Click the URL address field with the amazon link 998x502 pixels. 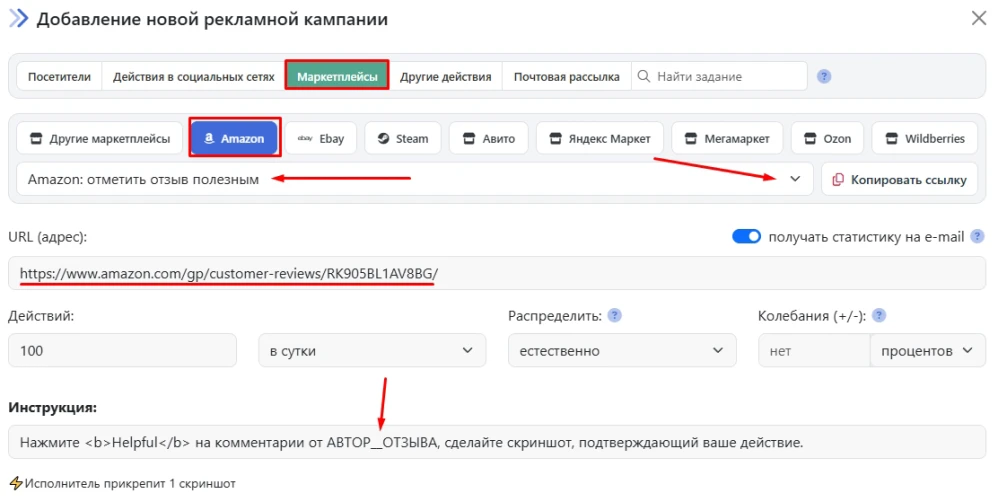click(x=496, y=274)
